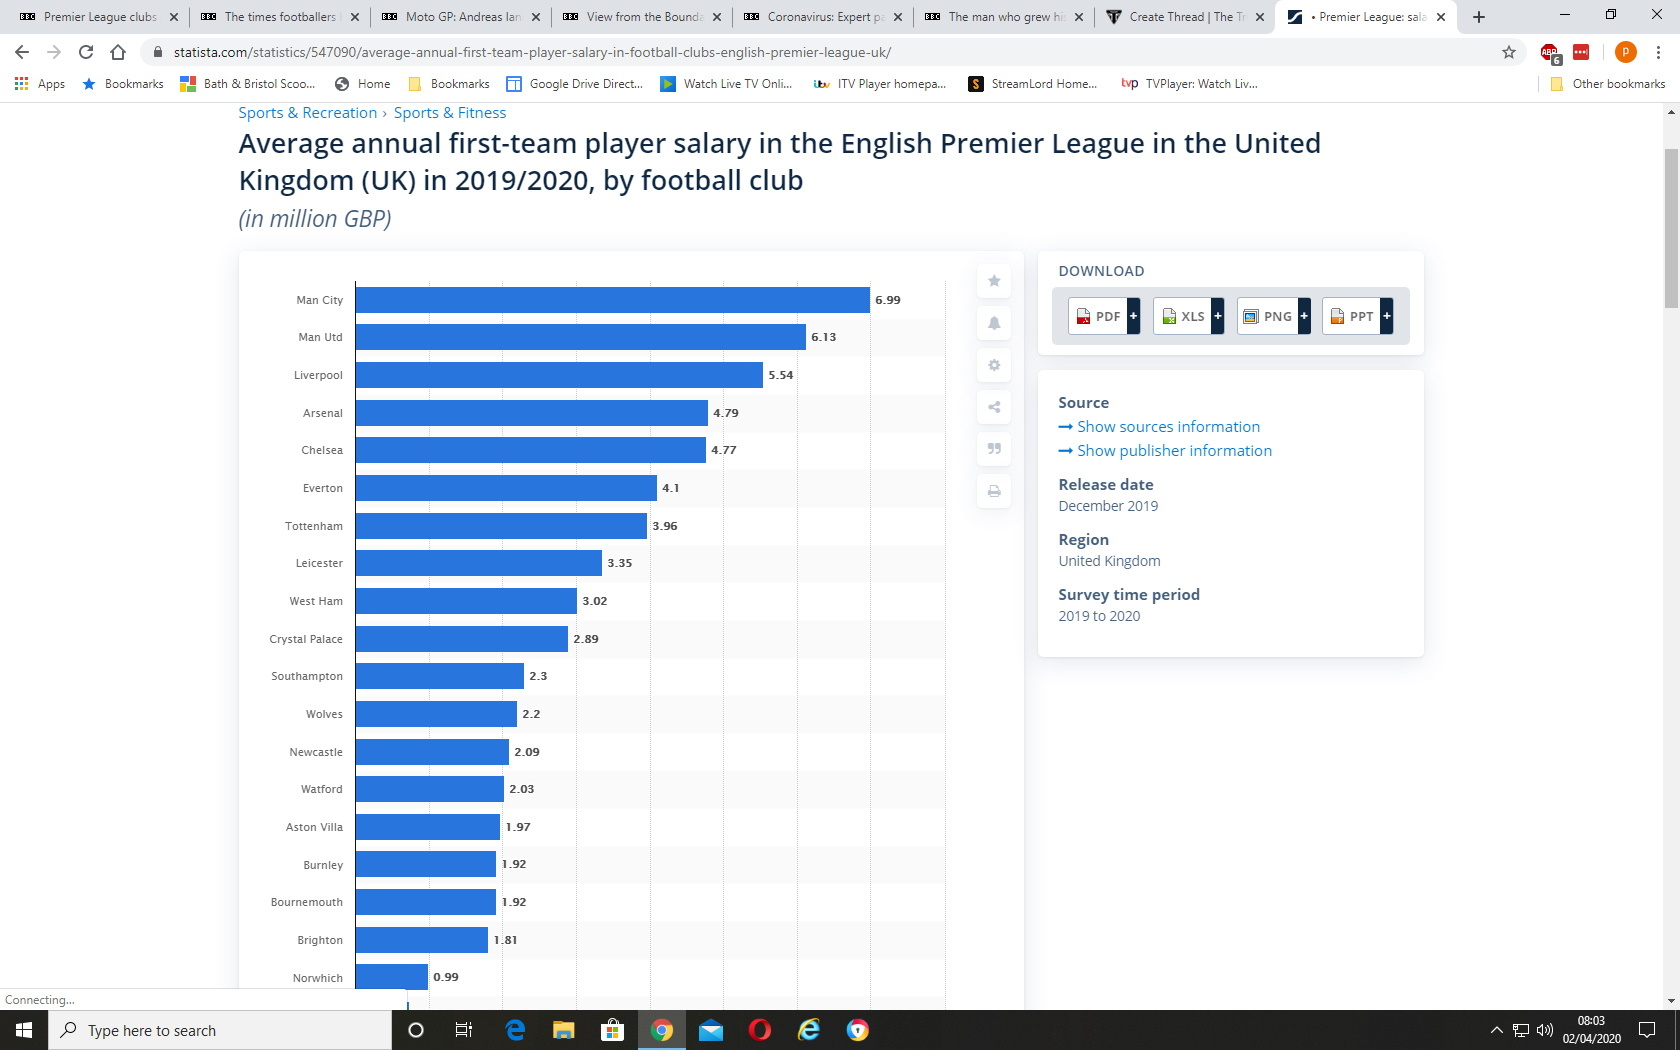Click the page vertical scrollbar thumb

click(1671, 228)
